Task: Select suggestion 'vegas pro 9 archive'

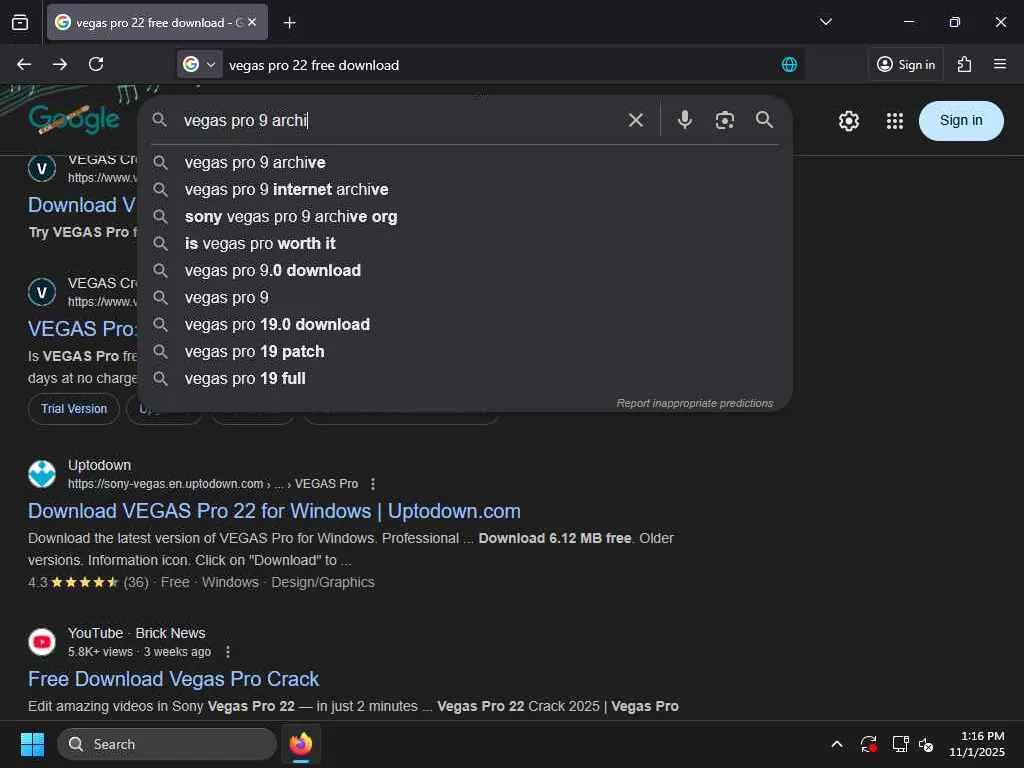Action: click(465, 163)
